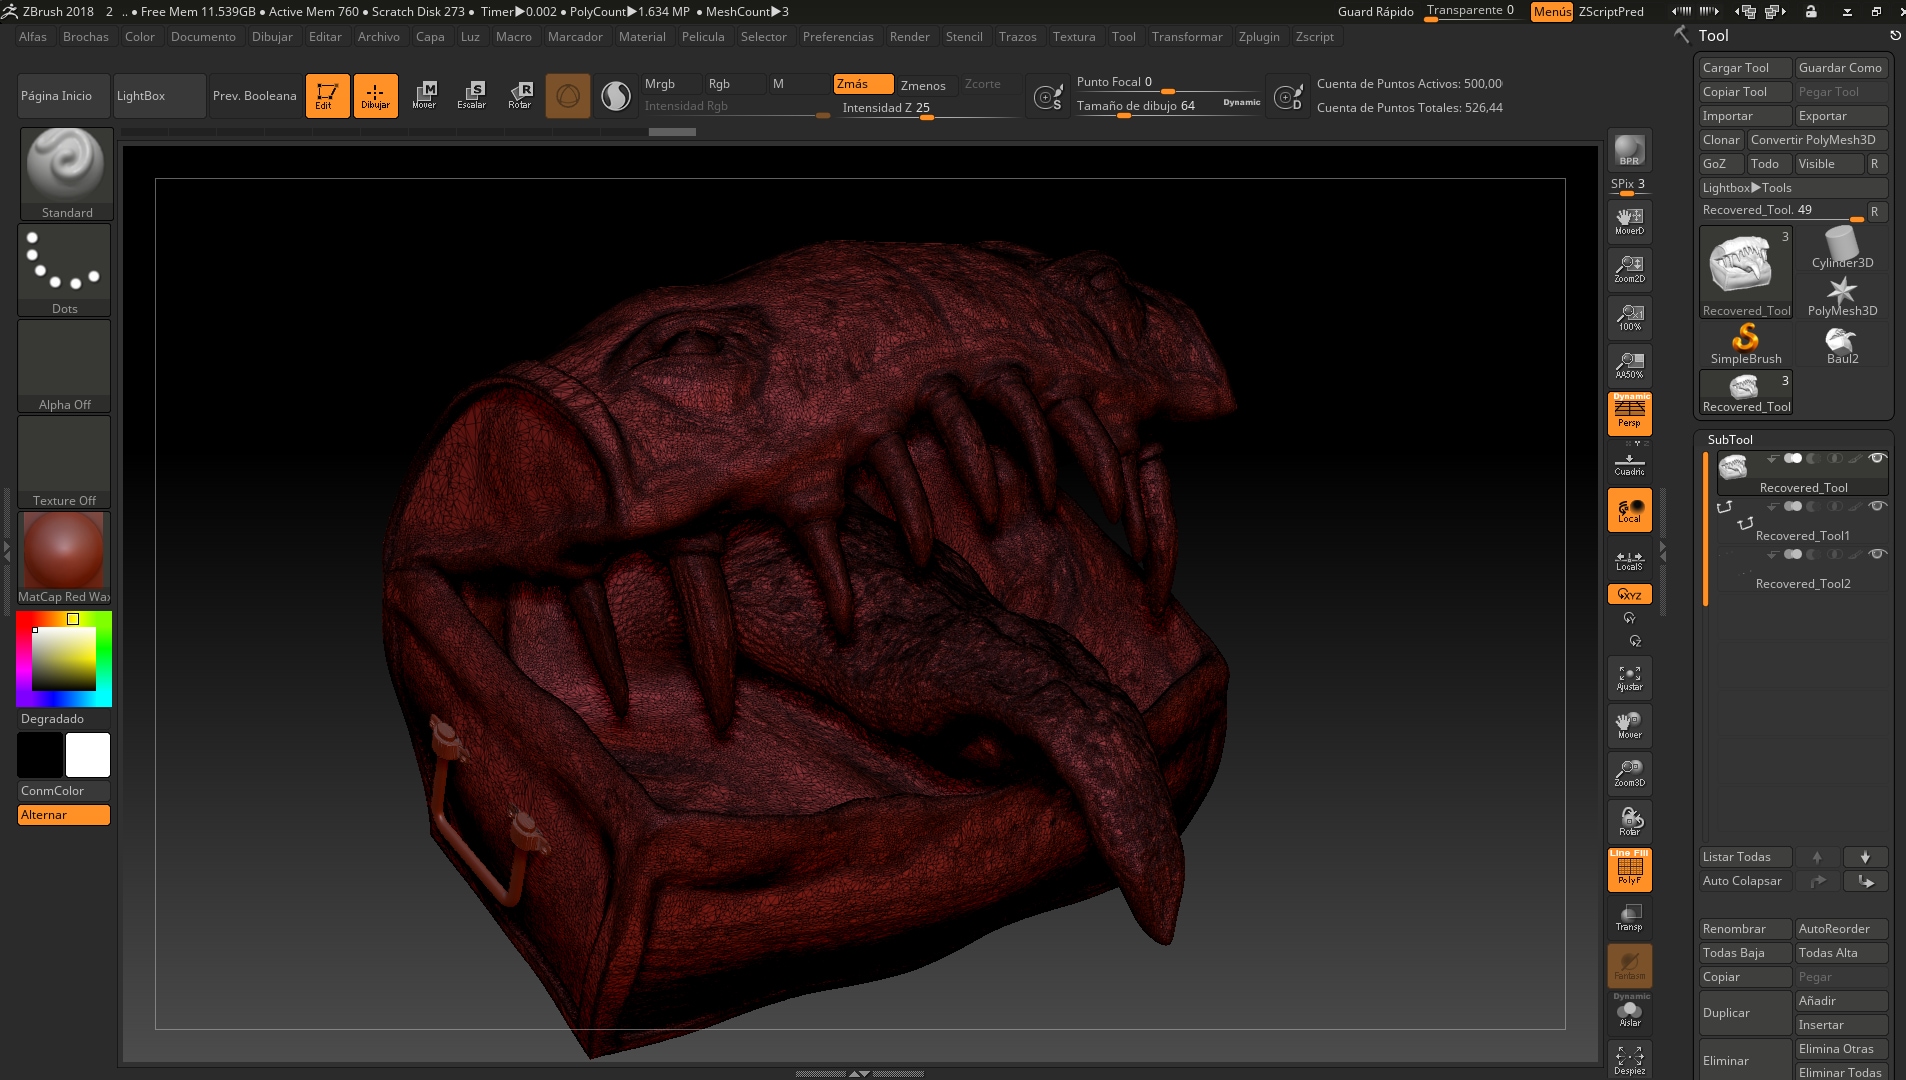Click the Rotar view icon in right shelf

pyautogui.click(x=1629, y=822)
